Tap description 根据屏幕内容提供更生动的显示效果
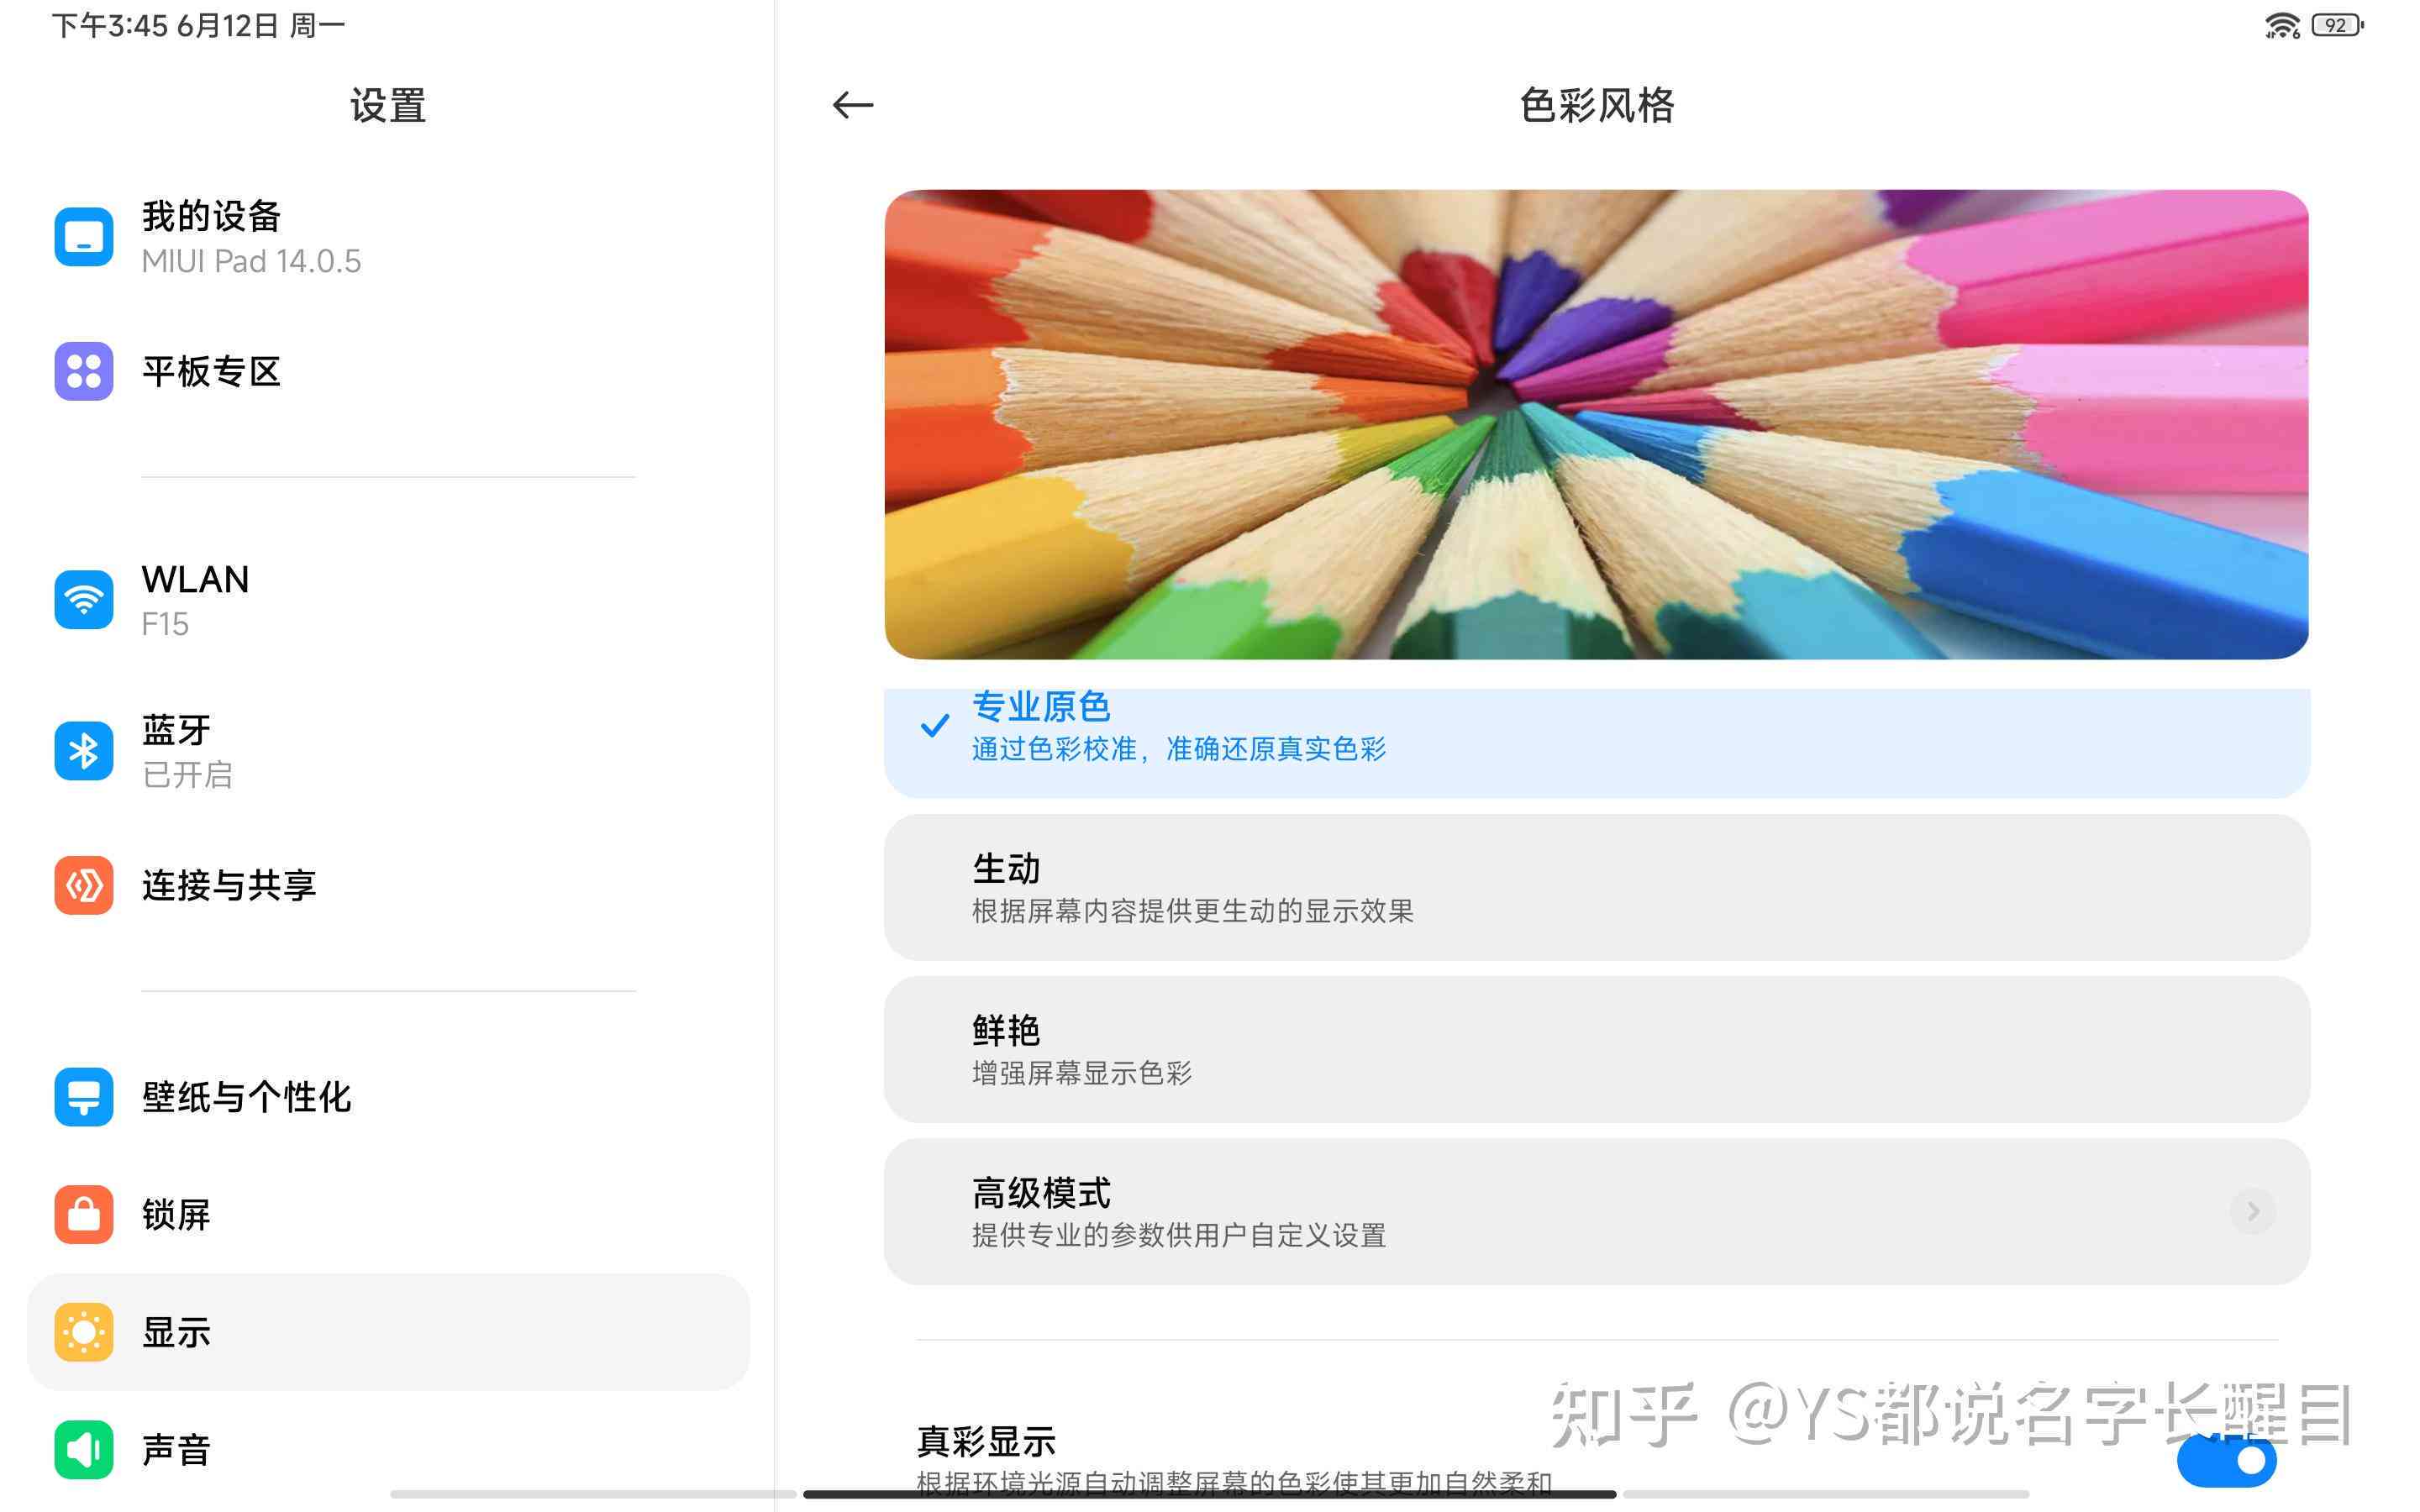Image resolution: width=2420 pixels, height=1512 pixels. [1193, 911]
